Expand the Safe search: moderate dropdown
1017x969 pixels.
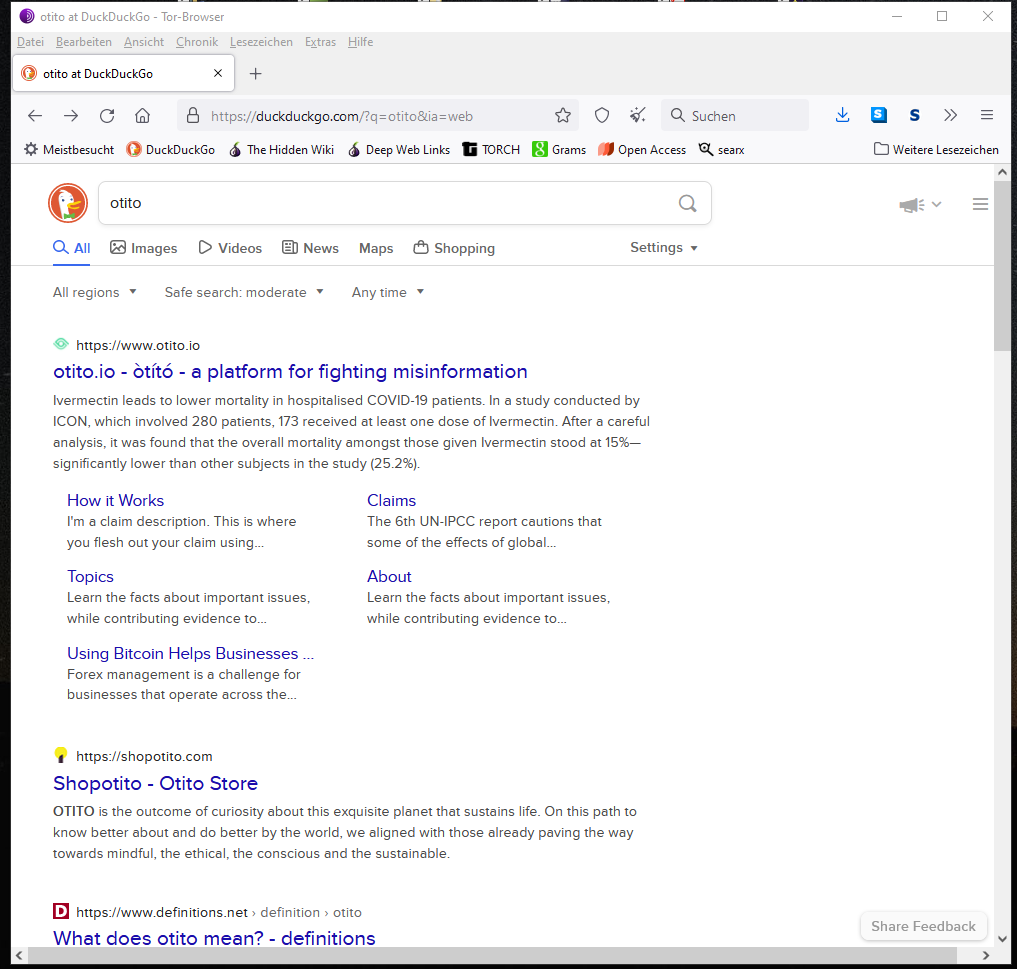coord(244,293)
